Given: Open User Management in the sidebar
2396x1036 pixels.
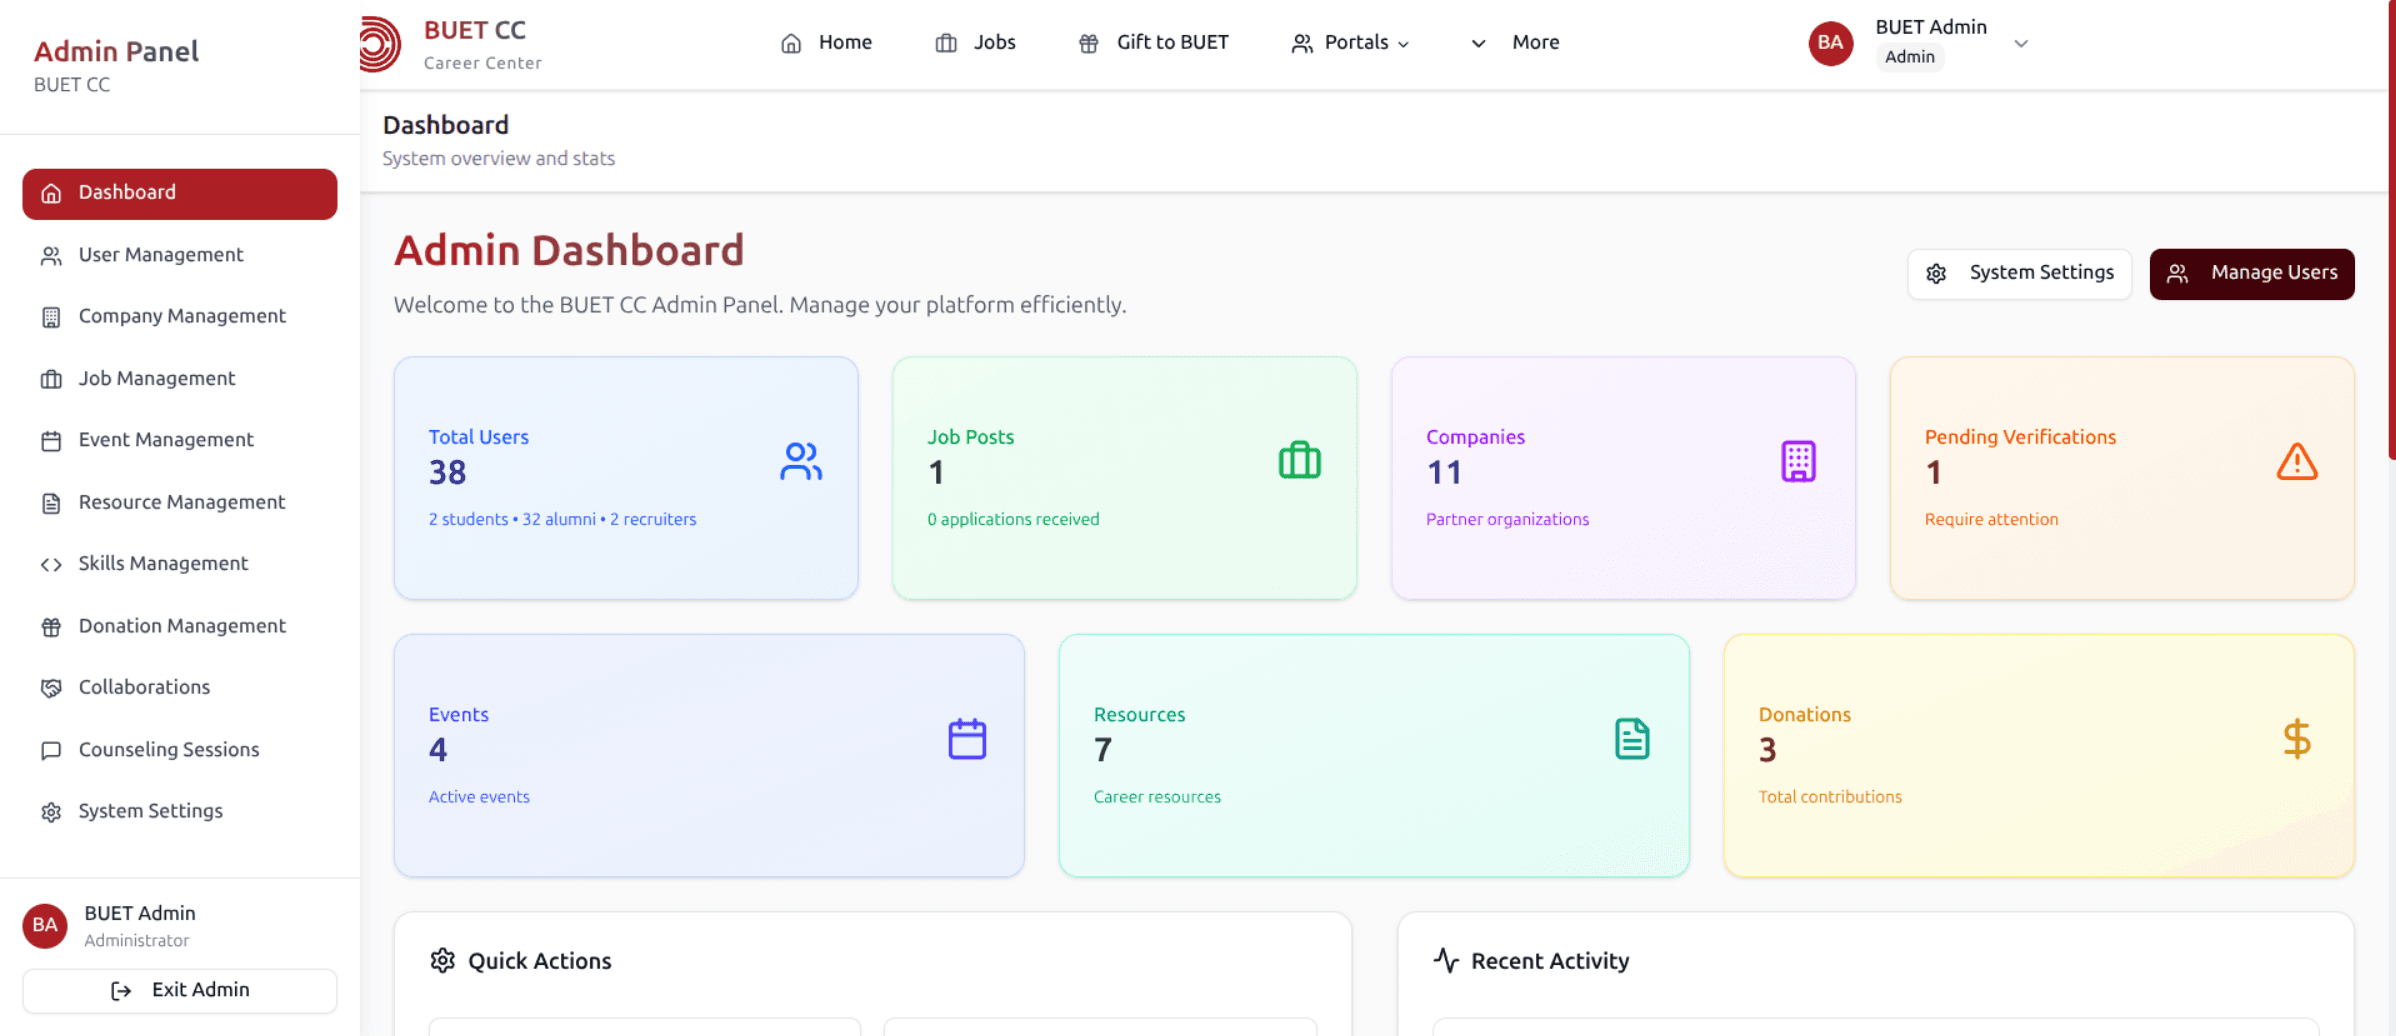Looking at the screenshot, I should [x=161, y=255].
